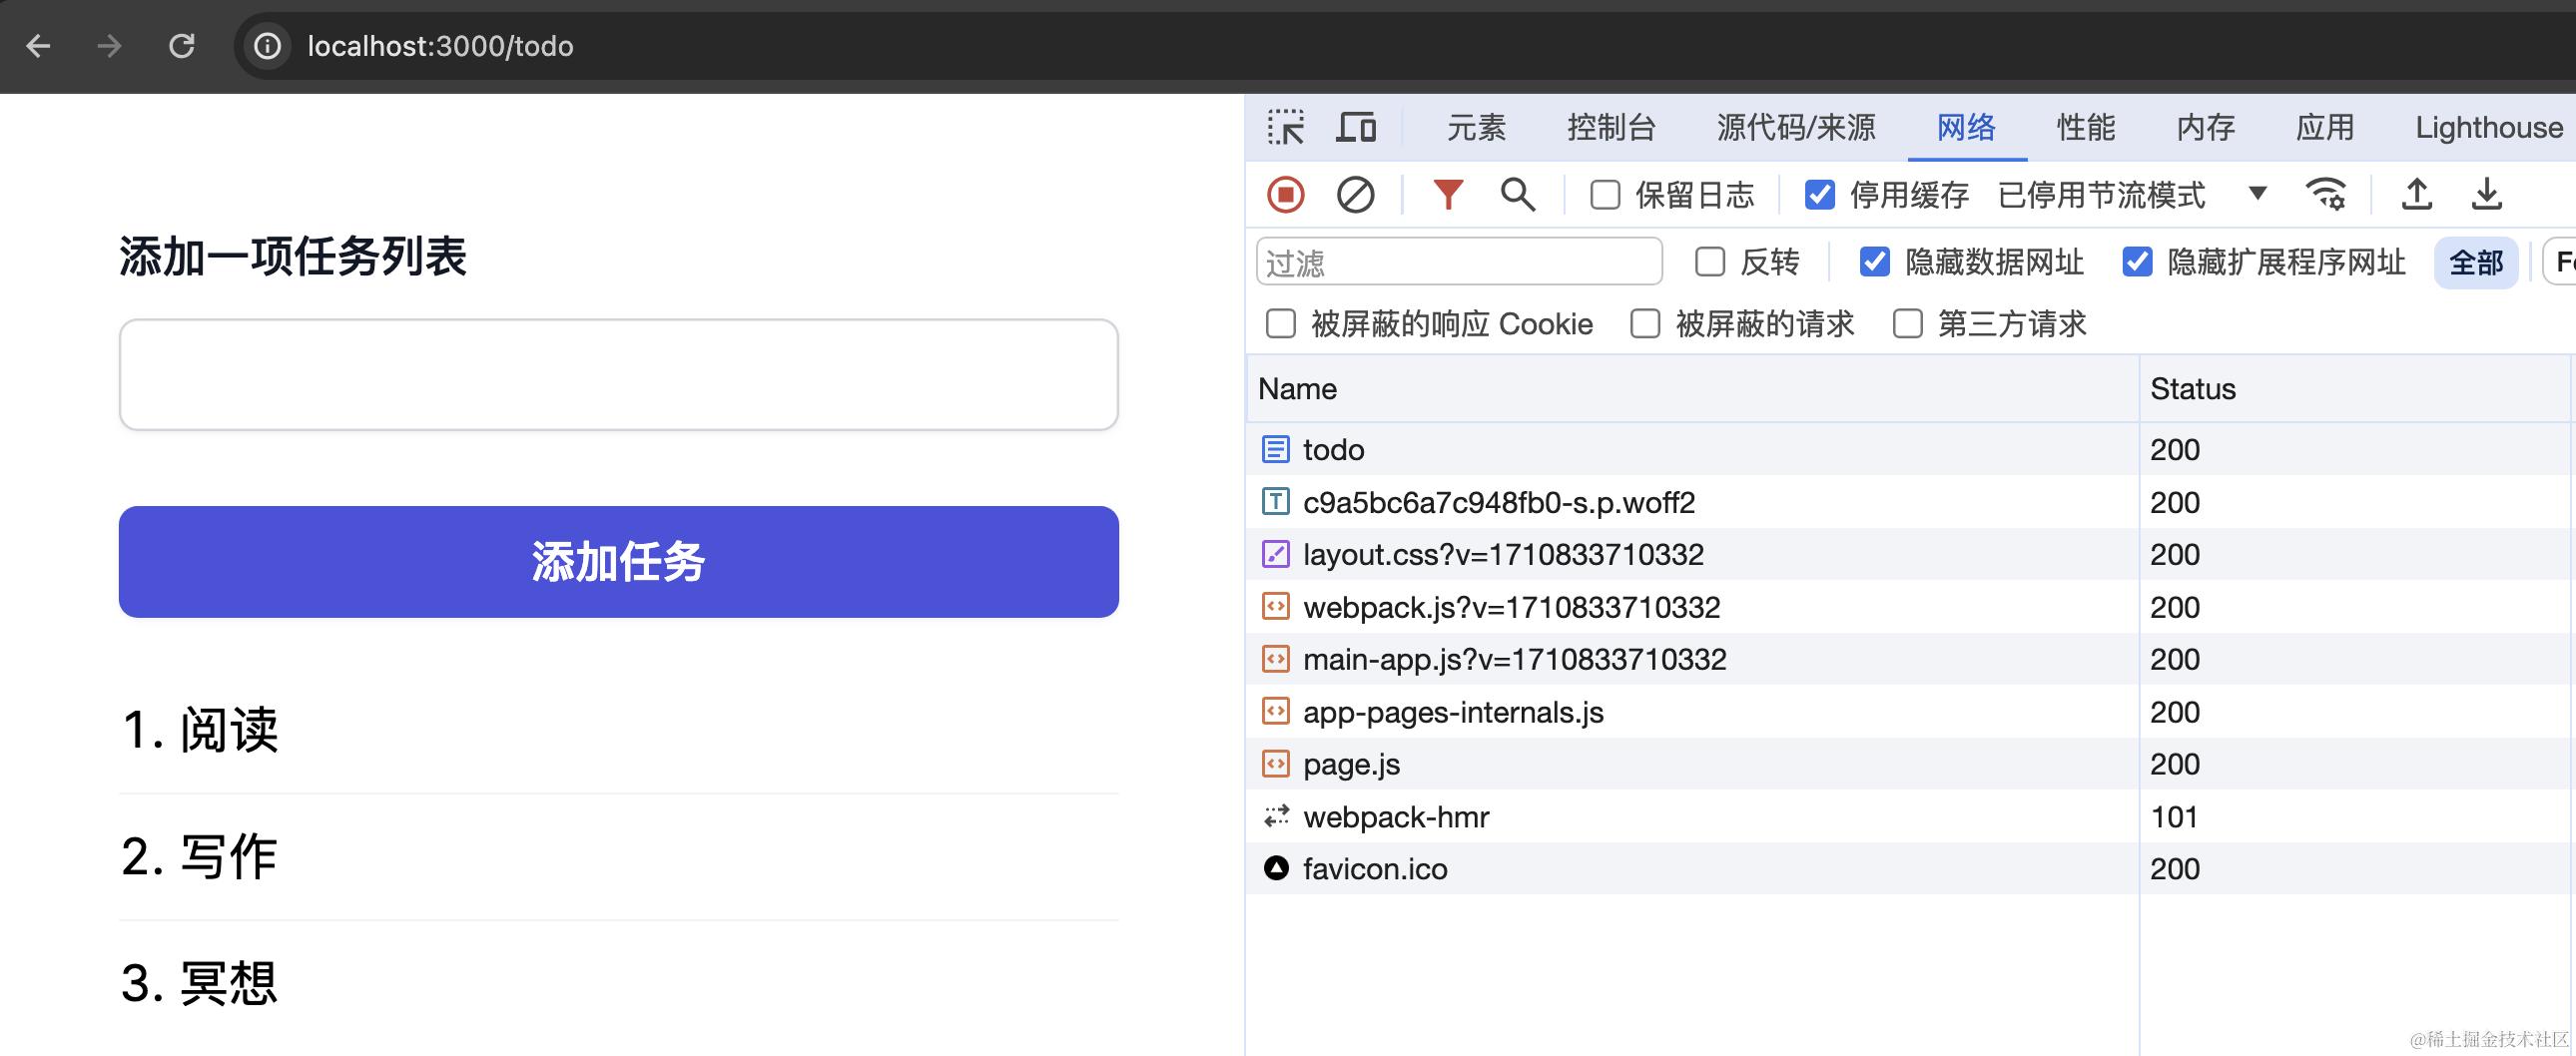Click script icon beside app-pages-internals.js
The height and width of the screenshot is (1056, 2576).
tap(1276, 711)
